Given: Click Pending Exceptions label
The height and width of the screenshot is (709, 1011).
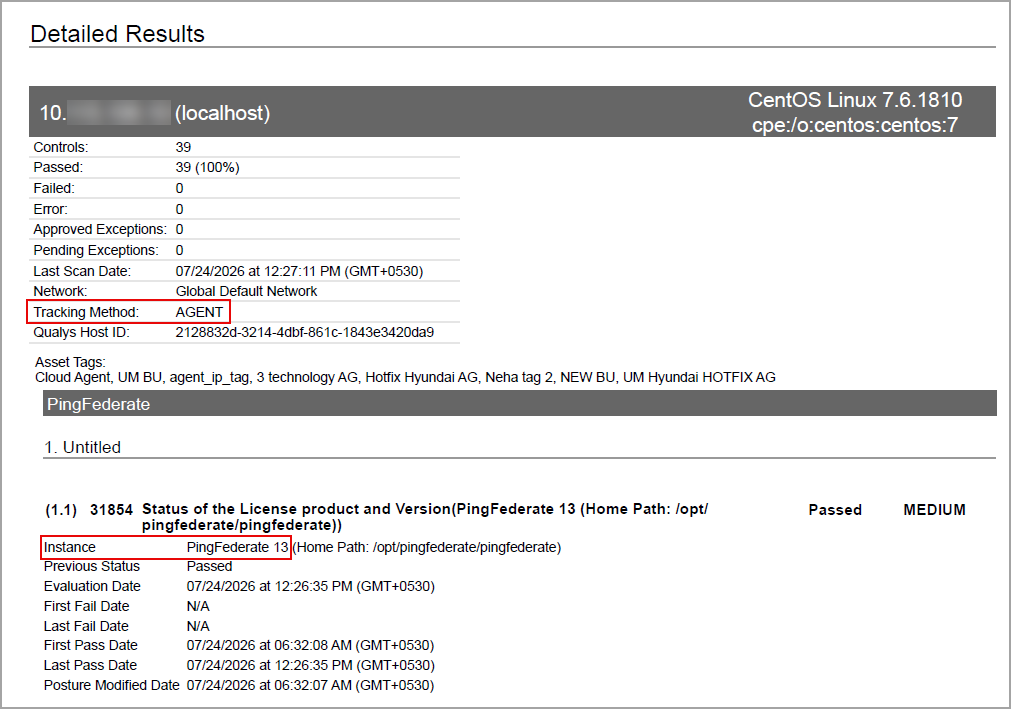Looking at the screenshot, I should coord(96,250).
